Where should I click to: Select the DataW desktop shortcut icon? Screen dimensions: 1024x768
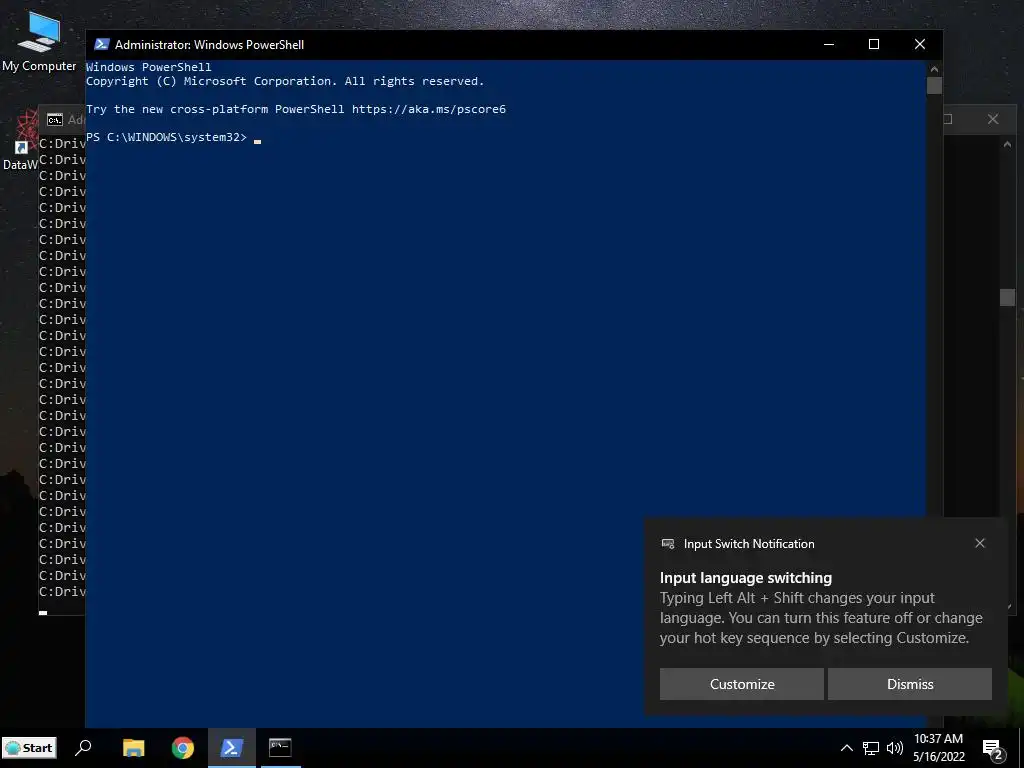click(x=21, y=142)
